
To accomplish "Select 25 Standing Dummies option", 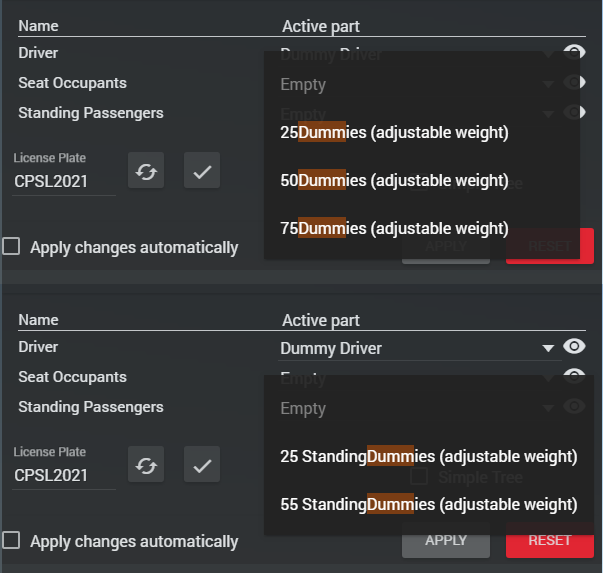I will click(428, 456).
